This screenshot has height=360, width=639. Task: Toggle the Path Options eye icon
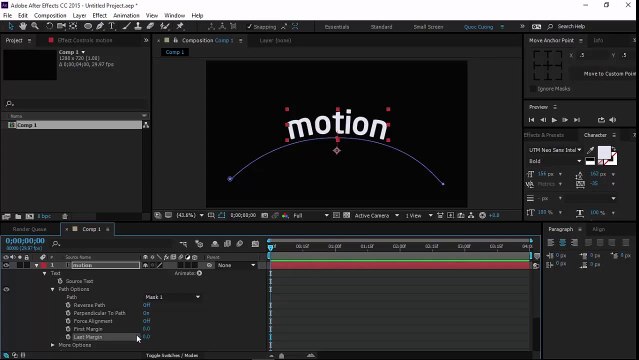pyautogui.click(x=6, y=289)
